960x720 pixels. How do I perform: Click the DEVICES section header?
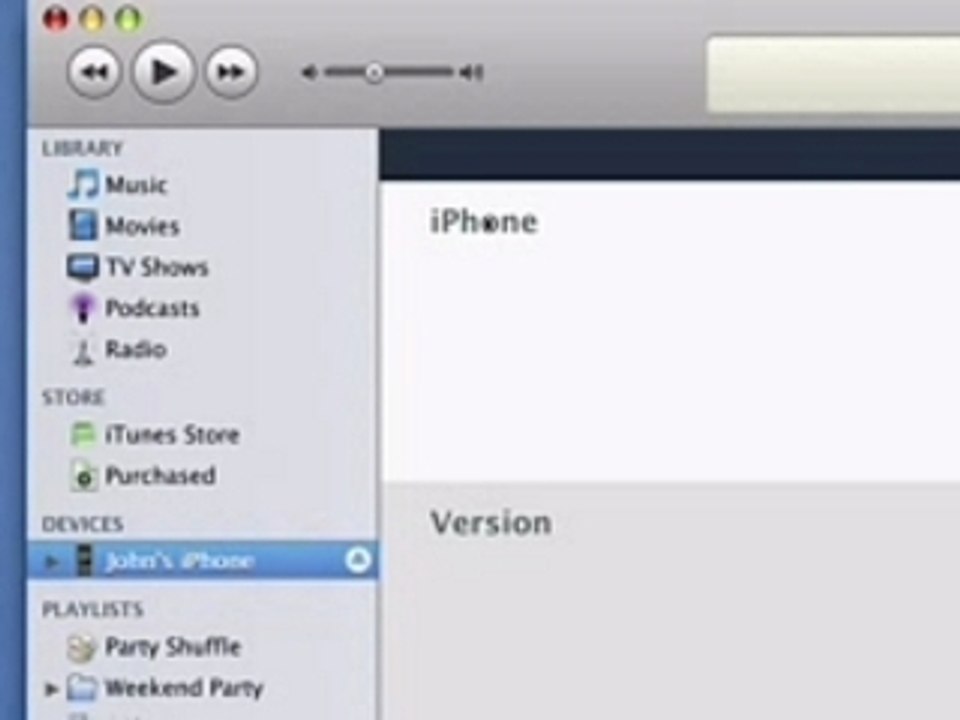(83, 524)
